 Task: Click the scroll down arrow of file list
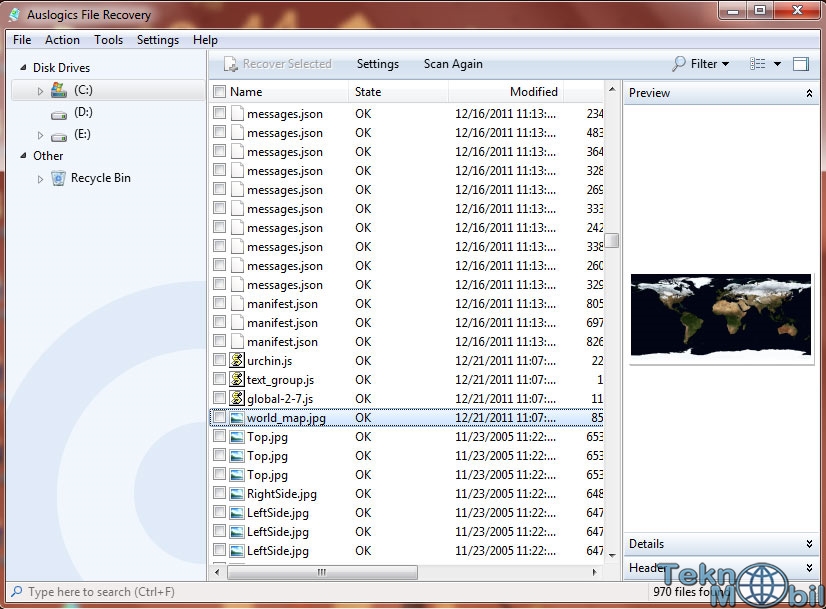point(612,555)
